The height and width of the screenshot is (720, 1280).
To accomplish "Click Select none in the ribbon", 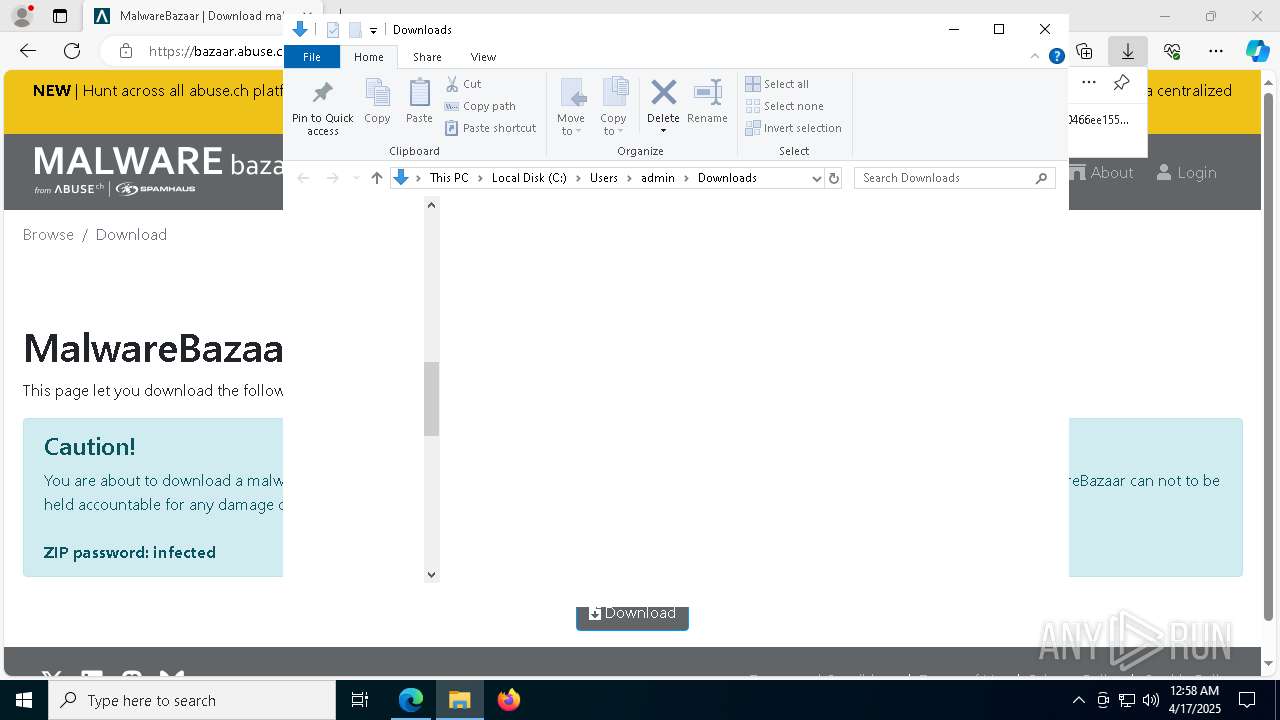I will [x=785, y=106].
